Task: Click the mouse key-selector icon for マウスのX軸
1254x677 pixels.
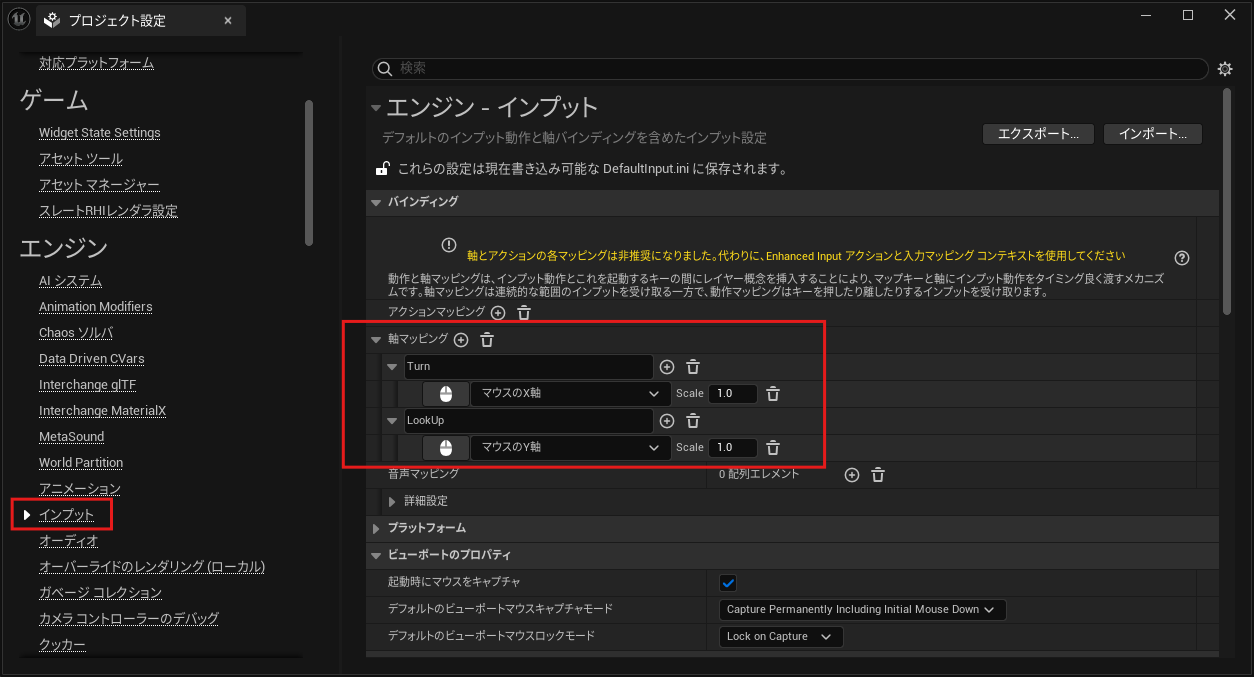Action: click(x=445, y=394)
